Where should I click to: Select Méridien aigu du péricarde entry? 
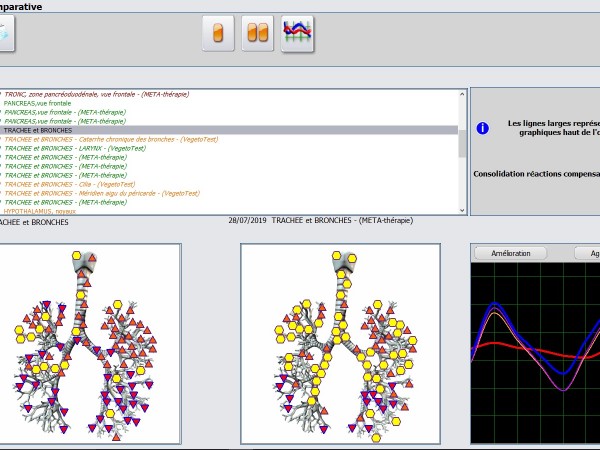(102, 193)
